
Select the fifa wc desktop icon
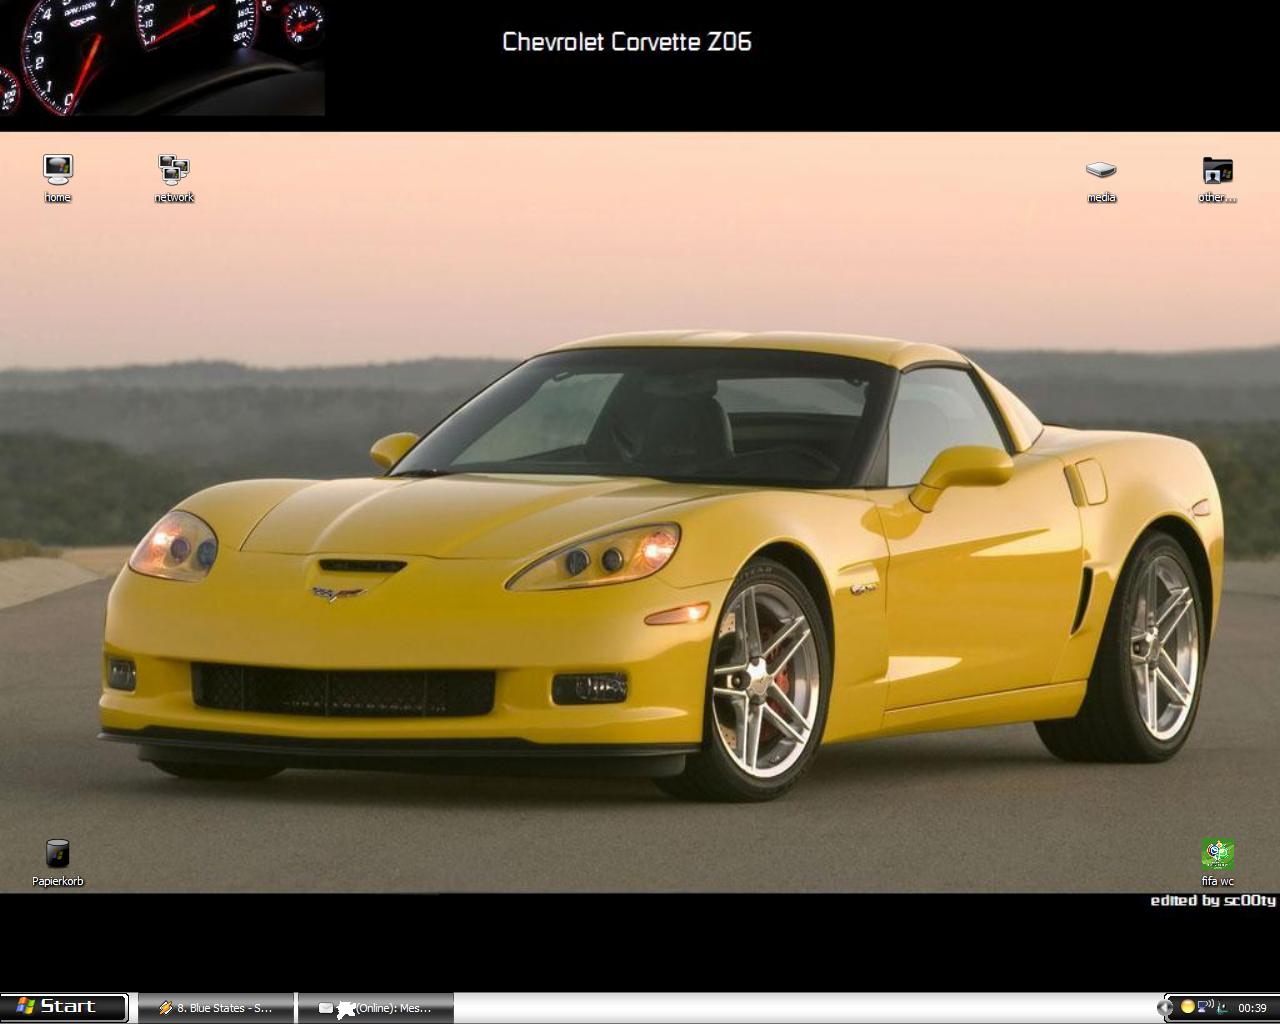[1217, 863]
